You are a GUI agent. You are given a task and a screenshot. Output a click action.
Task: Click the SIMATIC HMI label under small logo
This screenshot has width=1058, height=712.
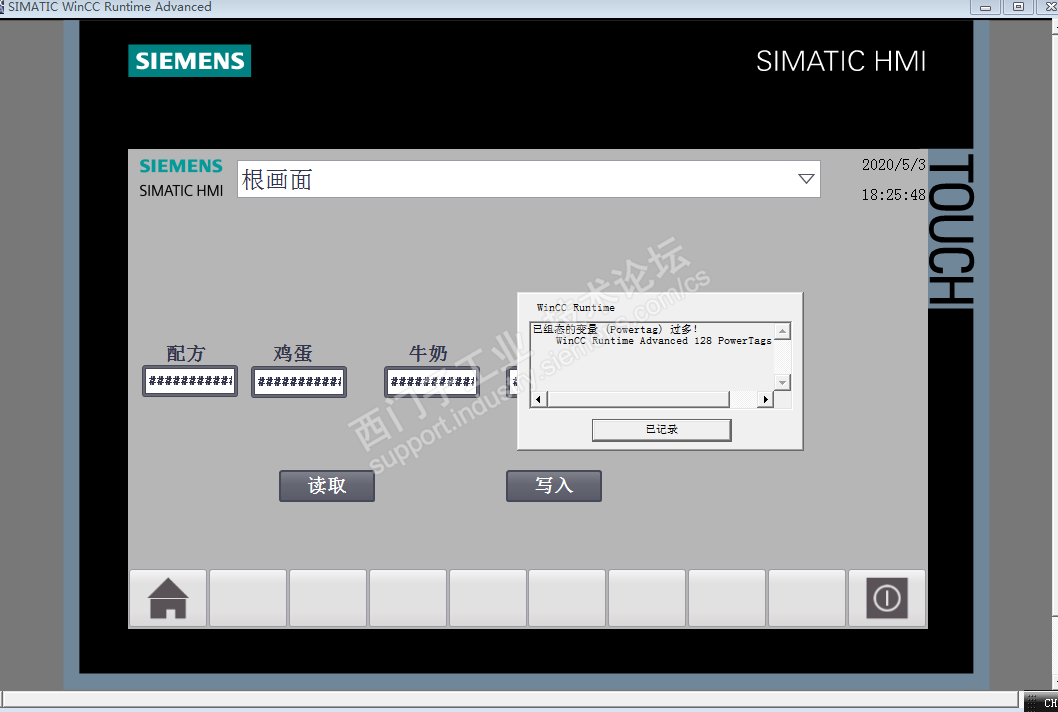(x=181, y=191)
